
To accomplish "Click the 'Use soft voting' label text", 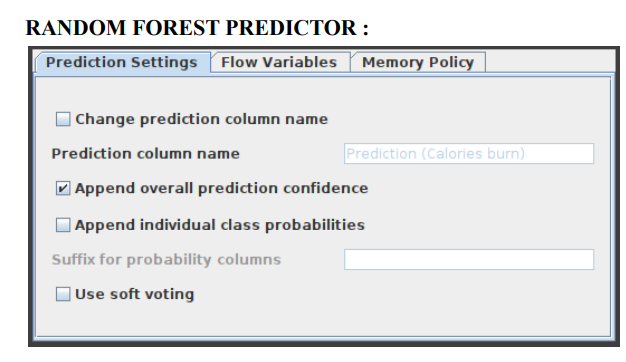I will pos(135,294).
